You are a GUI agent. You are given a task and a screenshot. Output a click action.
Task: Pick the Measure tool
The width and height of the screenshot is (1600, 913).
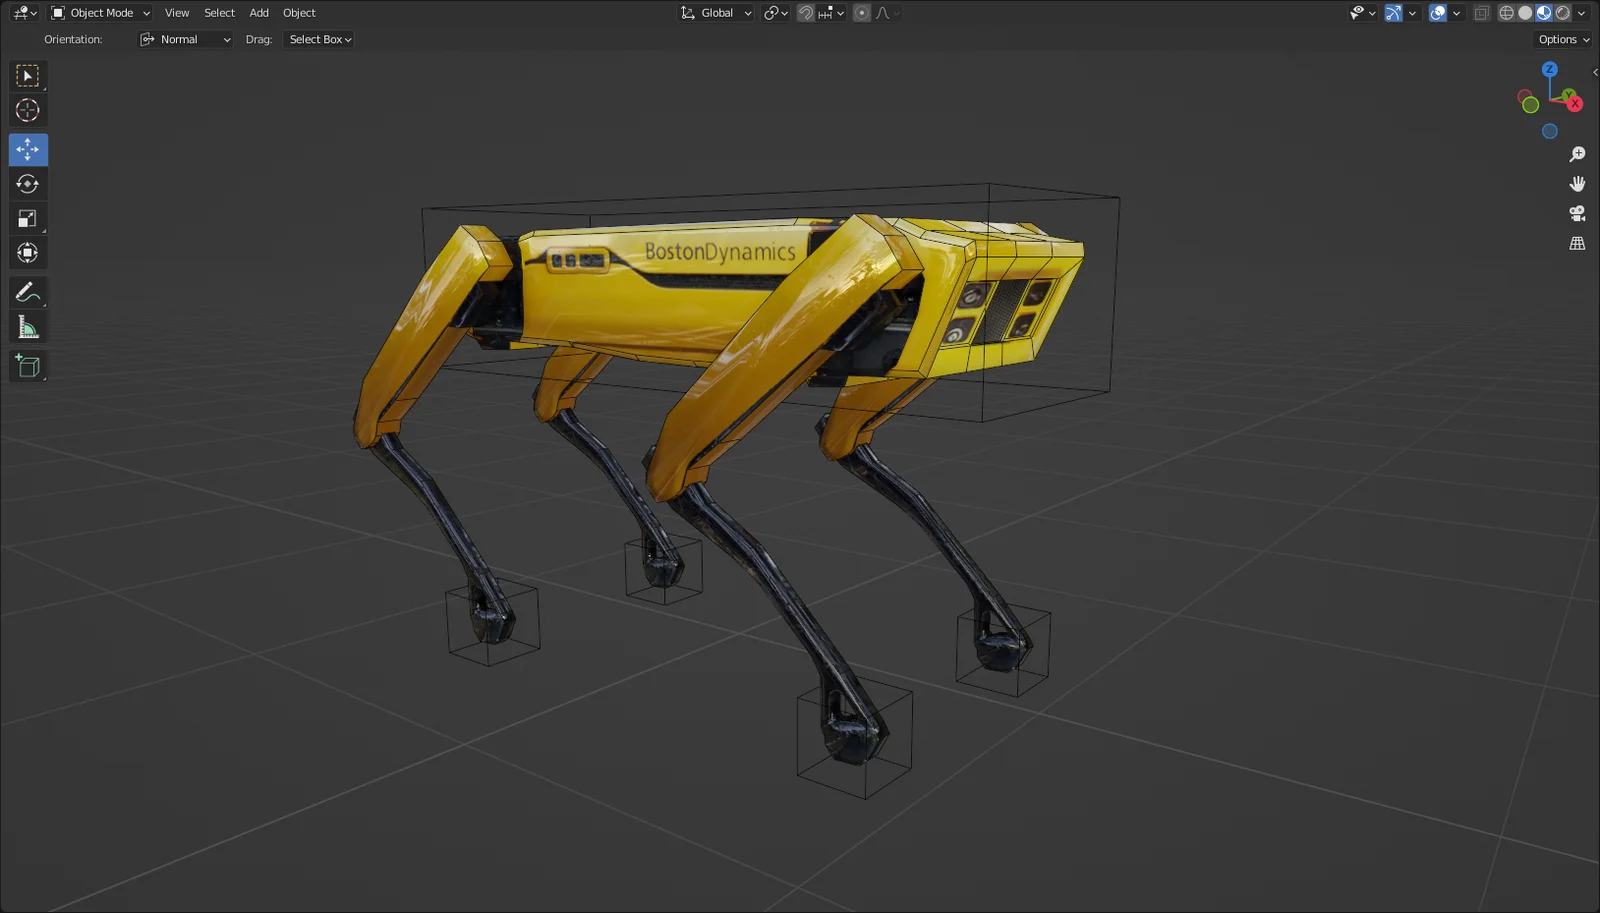[27, 325]
